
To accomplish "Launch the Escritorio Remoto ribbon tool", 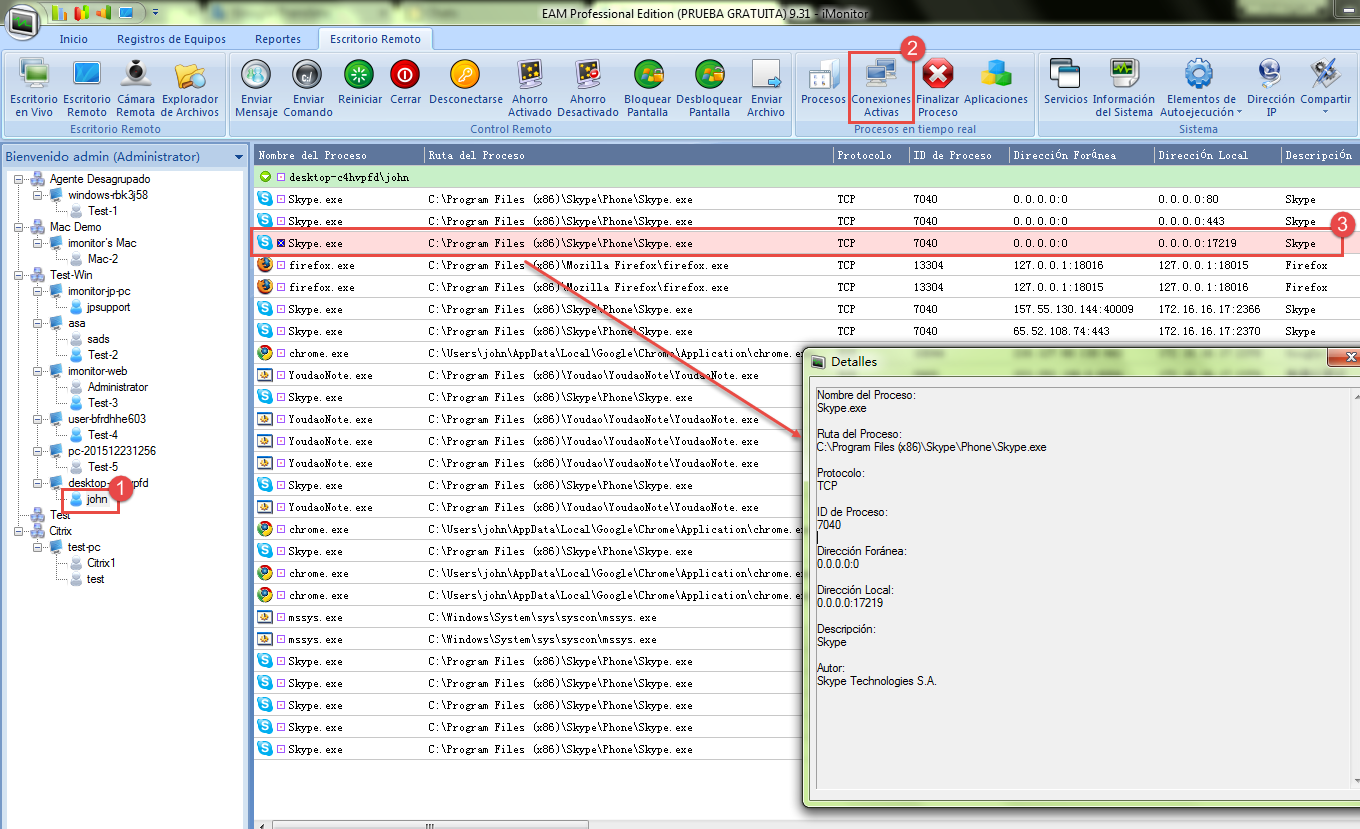I will (x=87, y=88).
